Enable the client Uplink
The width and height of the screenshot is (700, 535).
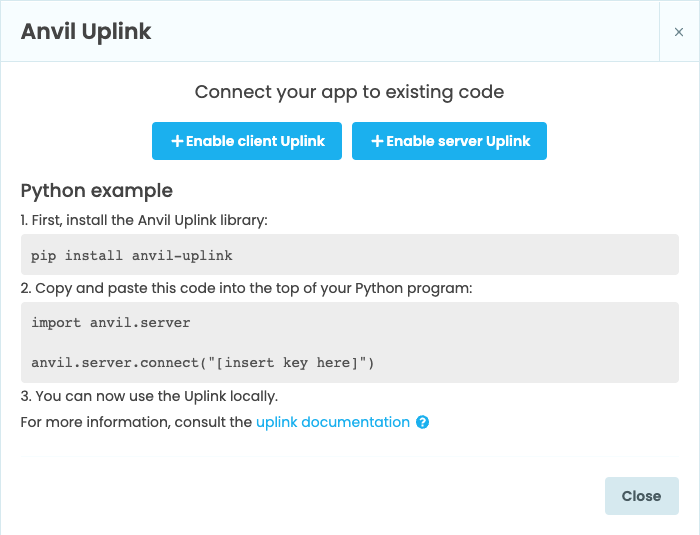[247, 141]
